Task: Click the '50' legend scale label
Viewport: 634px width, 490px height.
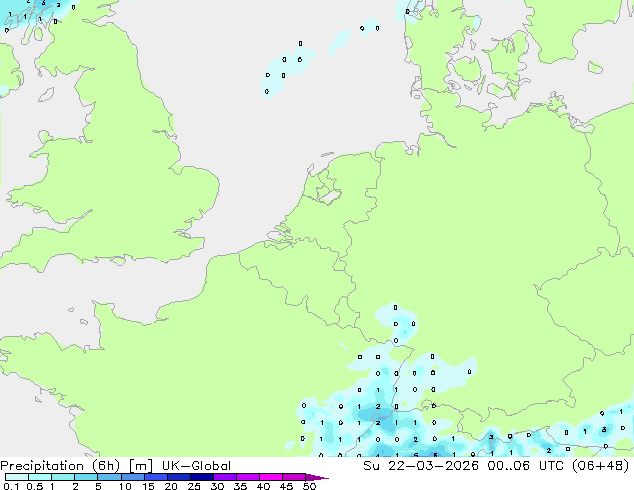Action: point(309,486)
